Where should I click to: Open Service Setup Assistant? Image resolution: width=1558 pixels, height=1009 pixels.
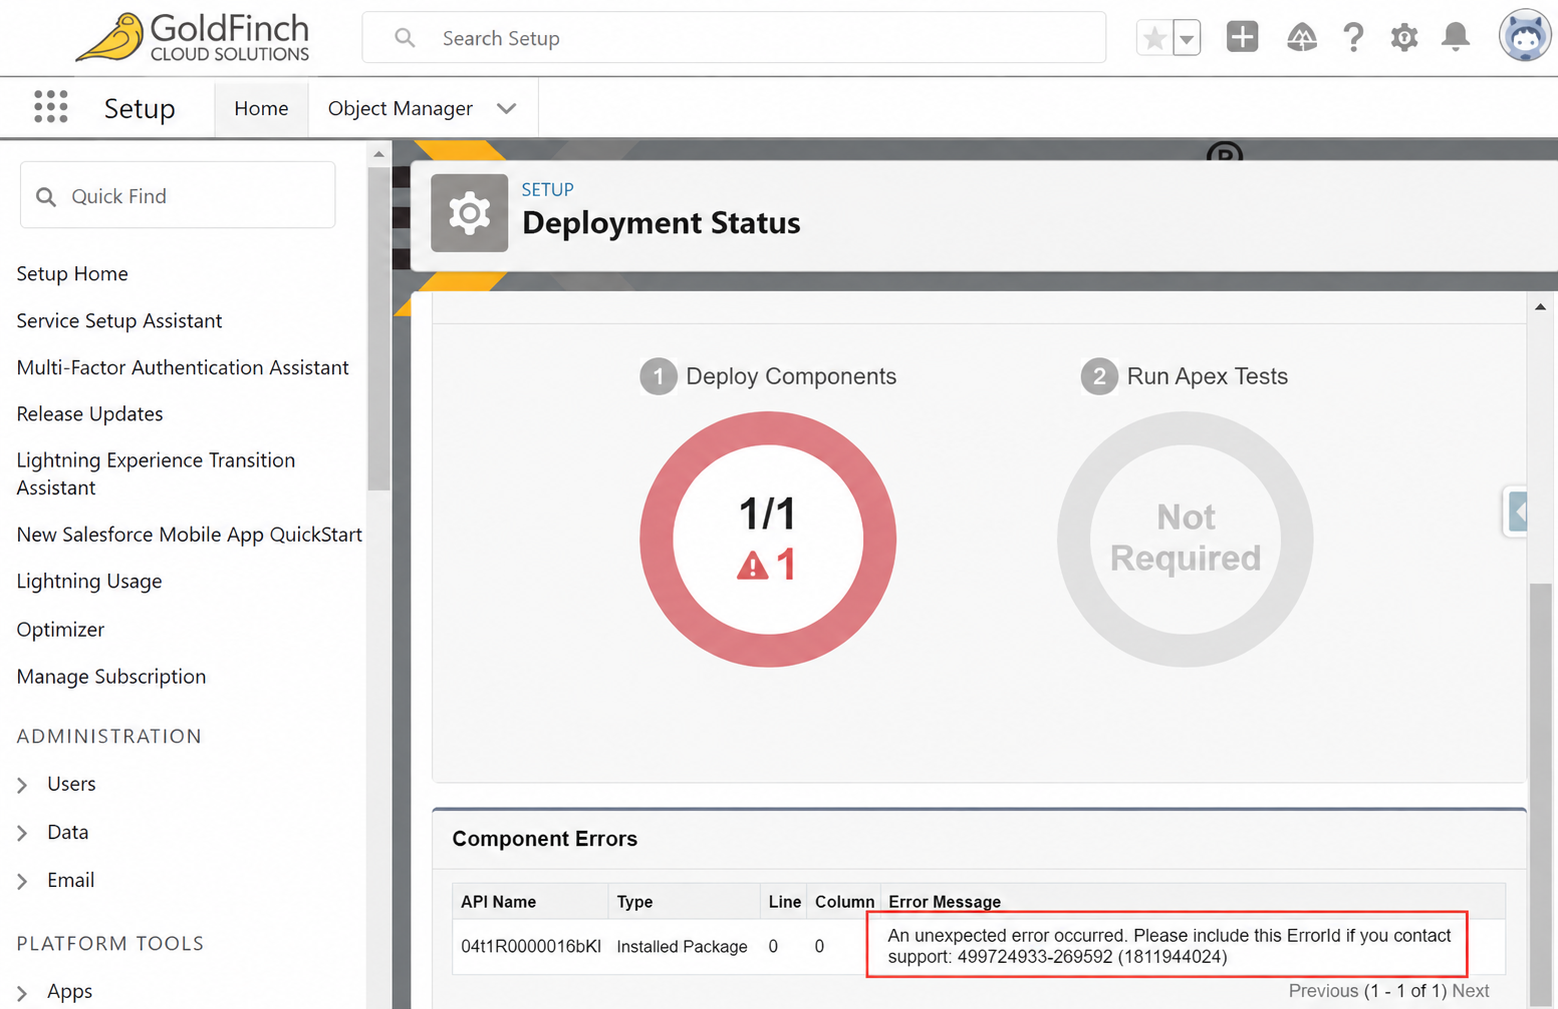119,321
